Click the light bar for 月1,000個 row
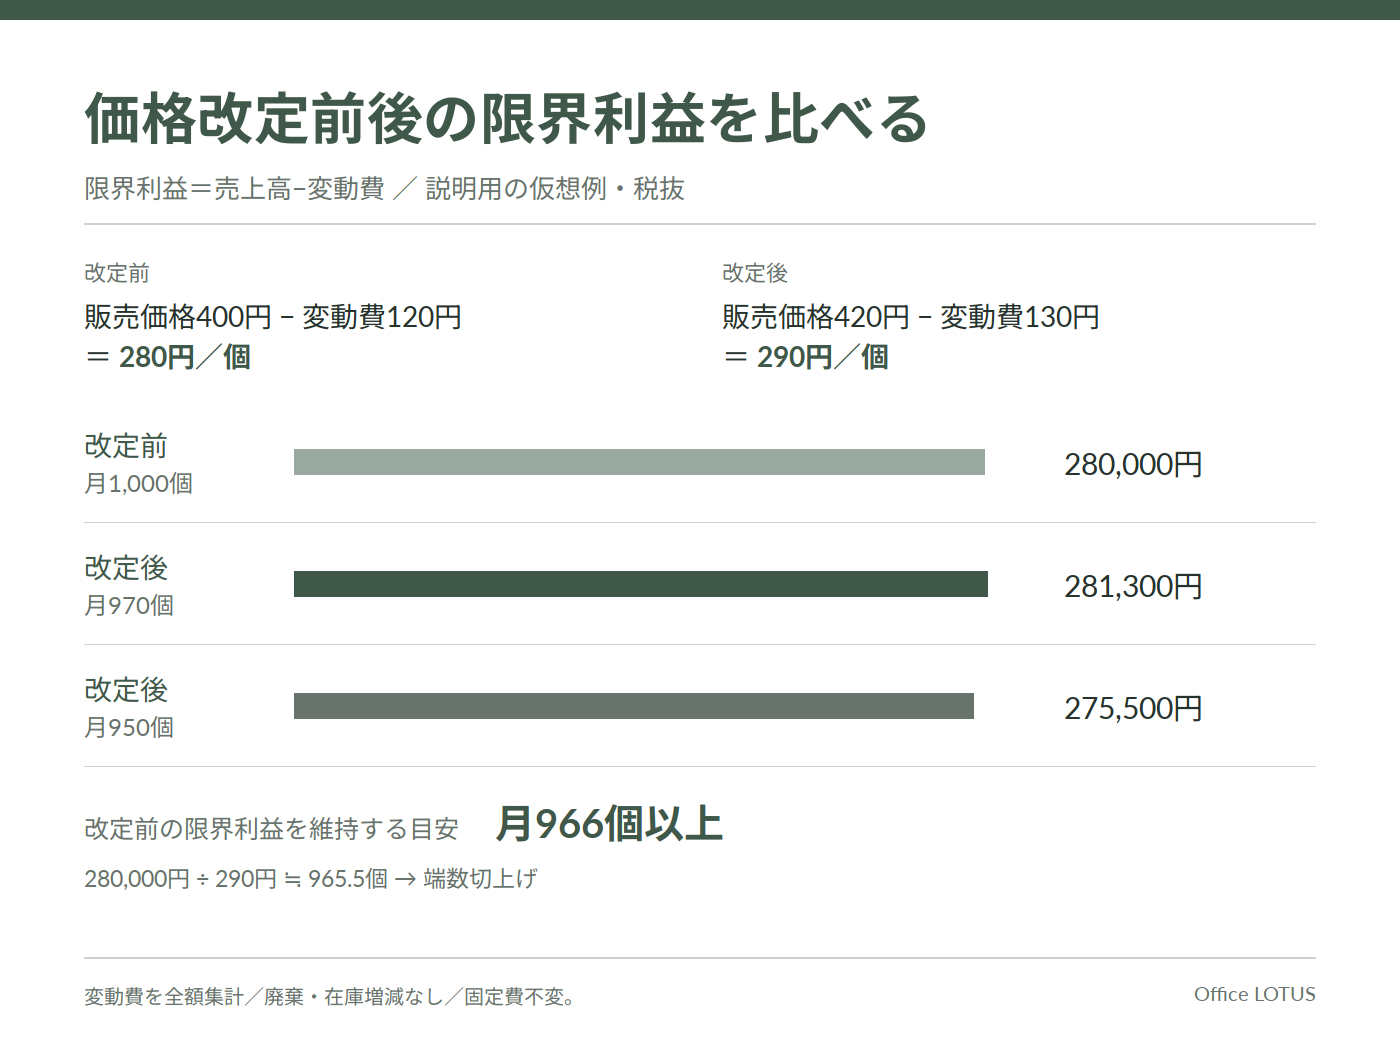This screenshot has width=1400, height=1040. (x=639, y=462)
